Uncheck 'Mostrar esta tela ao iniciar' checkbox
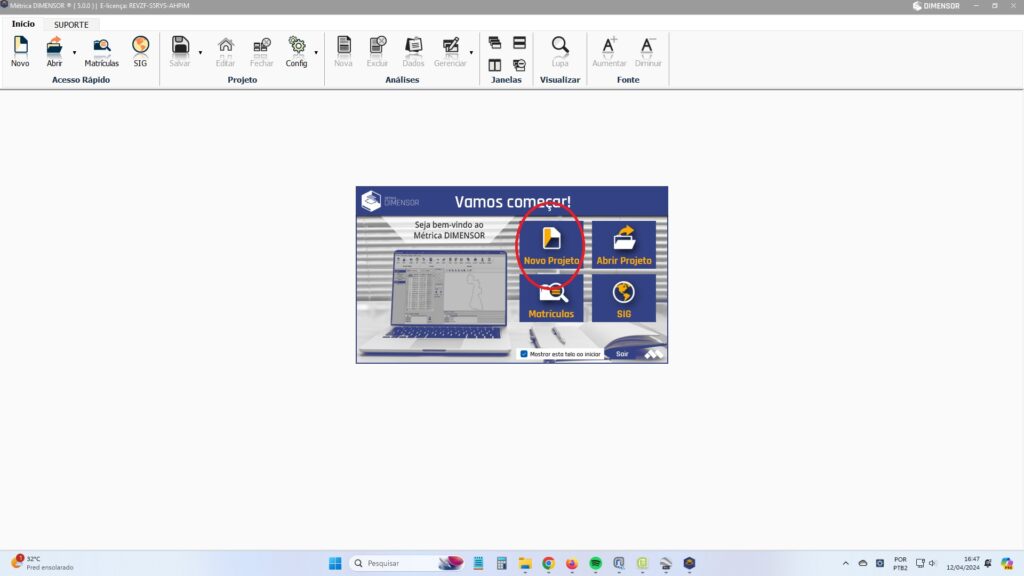 click(524, 354)
